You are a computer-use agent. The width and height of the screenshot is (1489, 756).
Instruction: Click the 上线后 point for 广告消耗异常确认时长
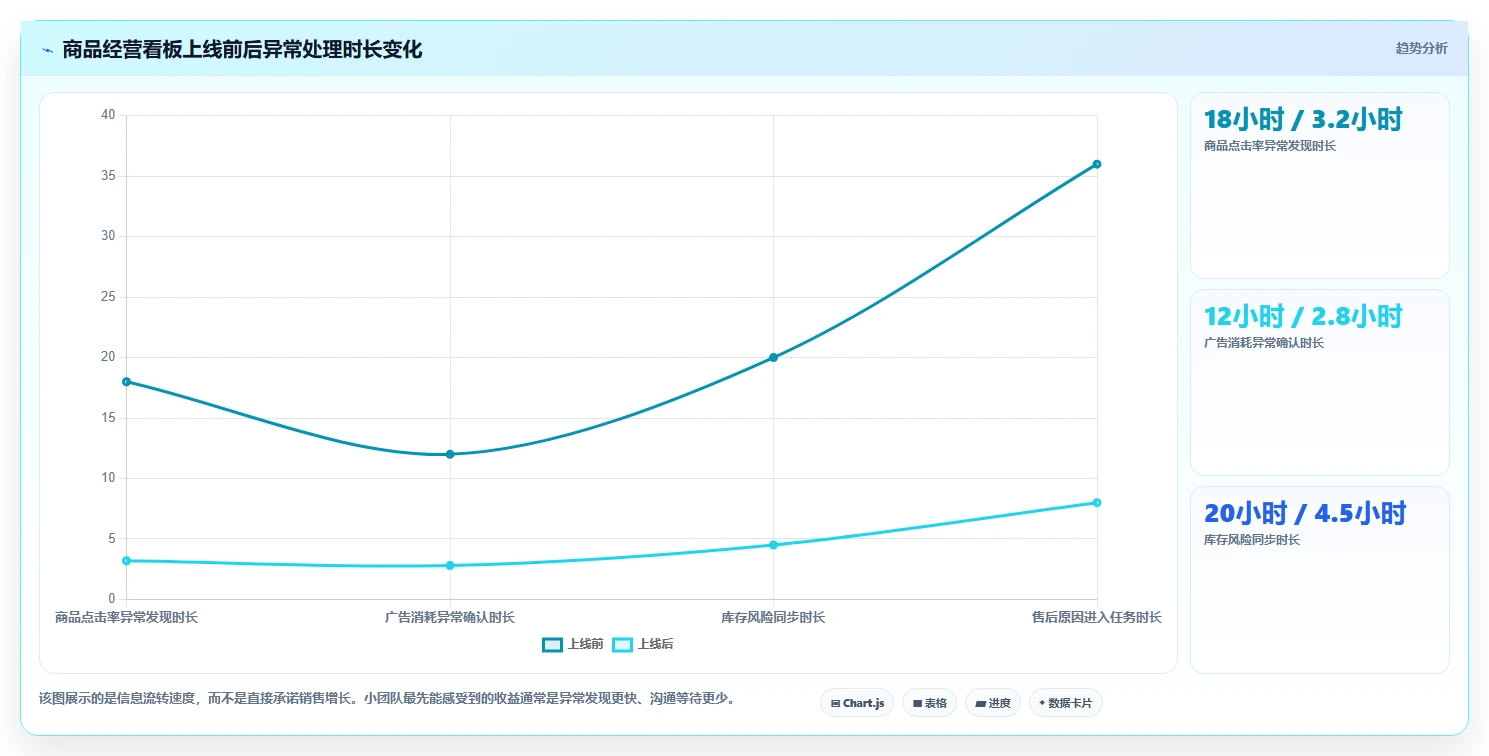pos(450,566)
